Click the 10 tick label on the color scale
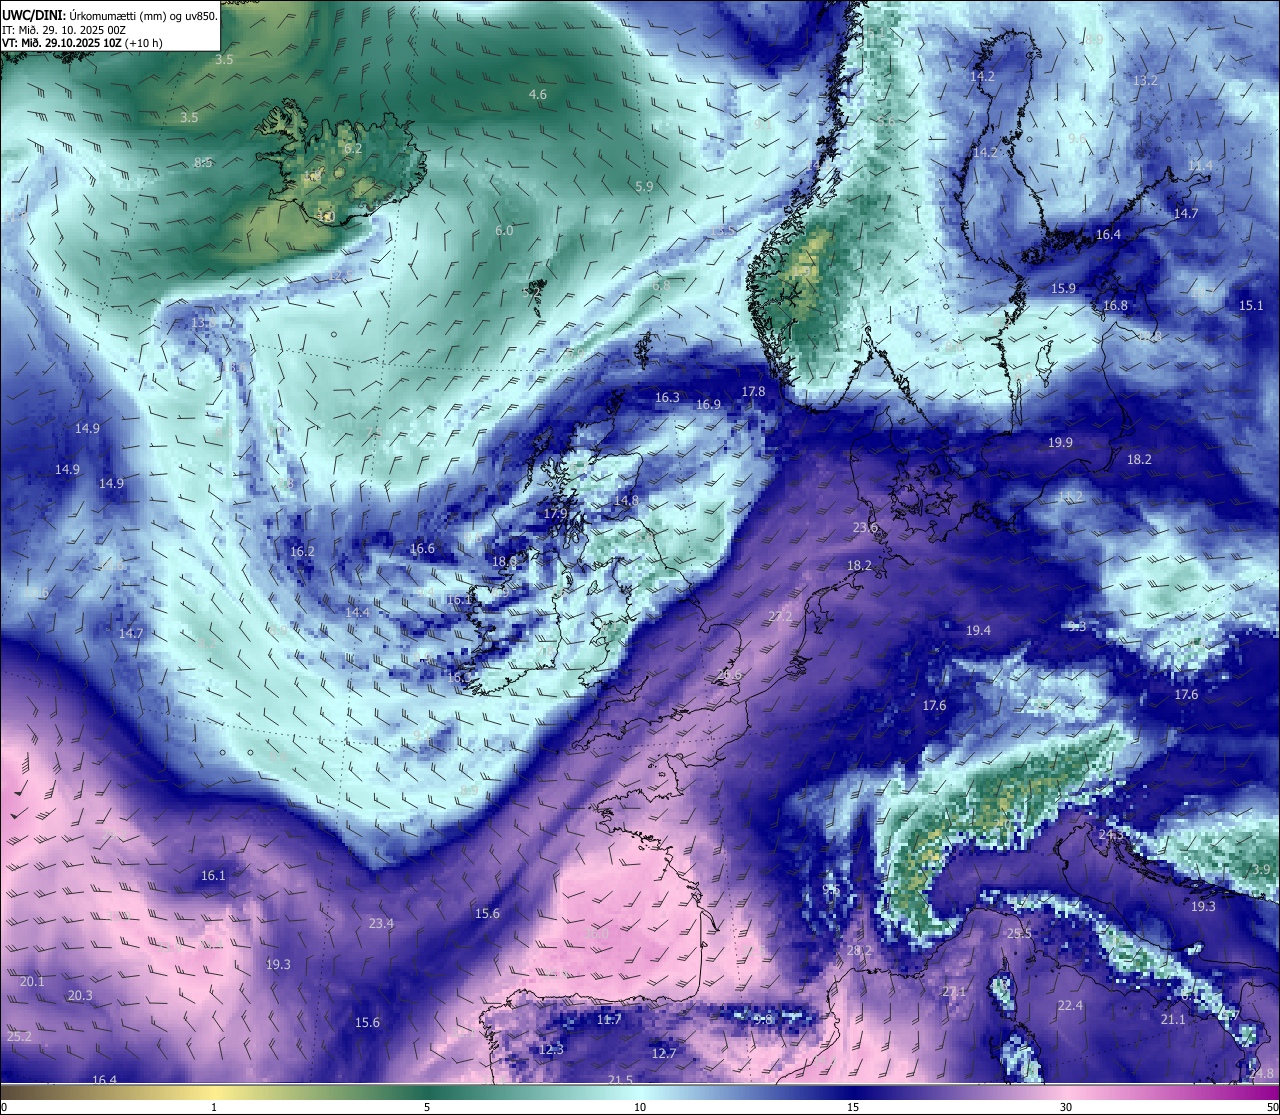 tap(640, 1107)
